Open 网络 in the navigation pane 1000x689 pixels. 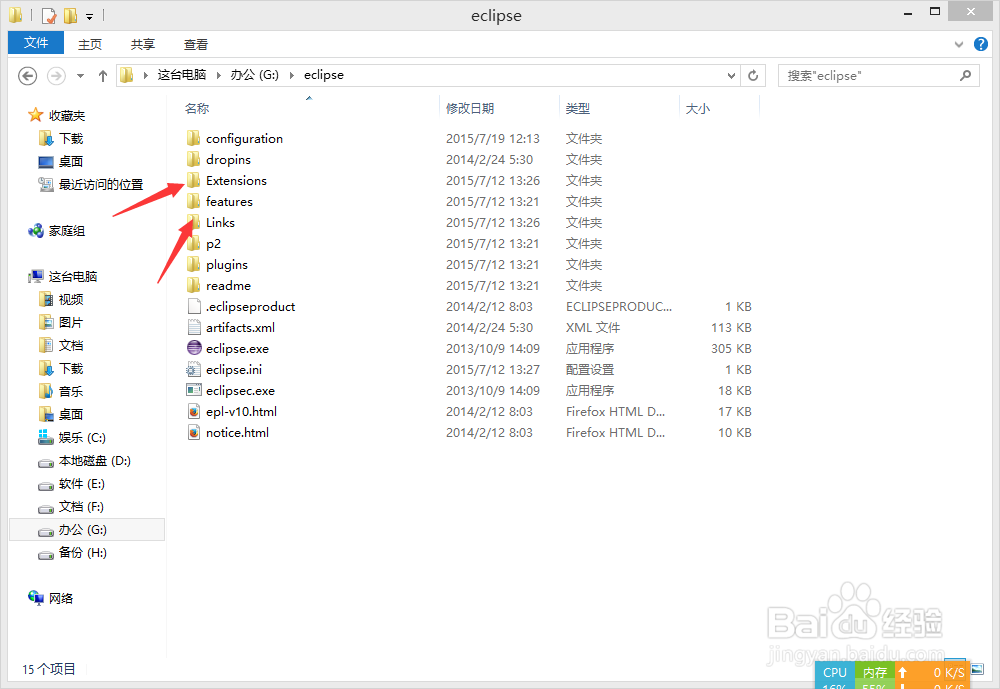pyautogui.click(x=61, y=598)
